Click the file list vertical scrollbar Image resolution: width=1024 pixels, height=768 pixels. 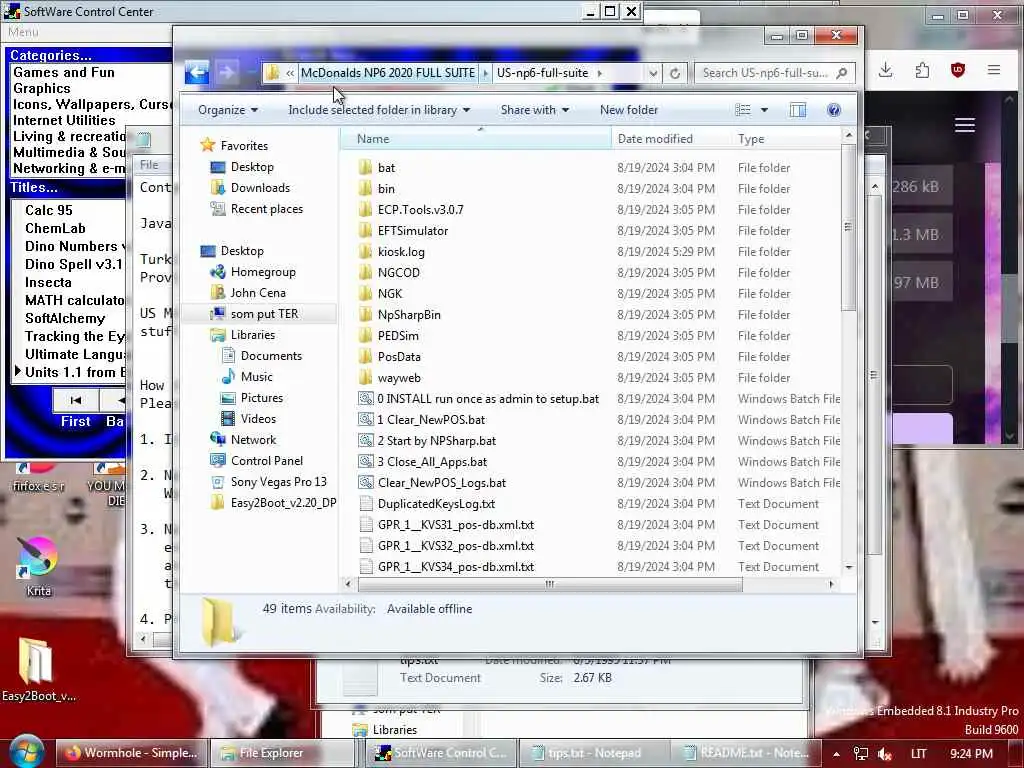848,227
